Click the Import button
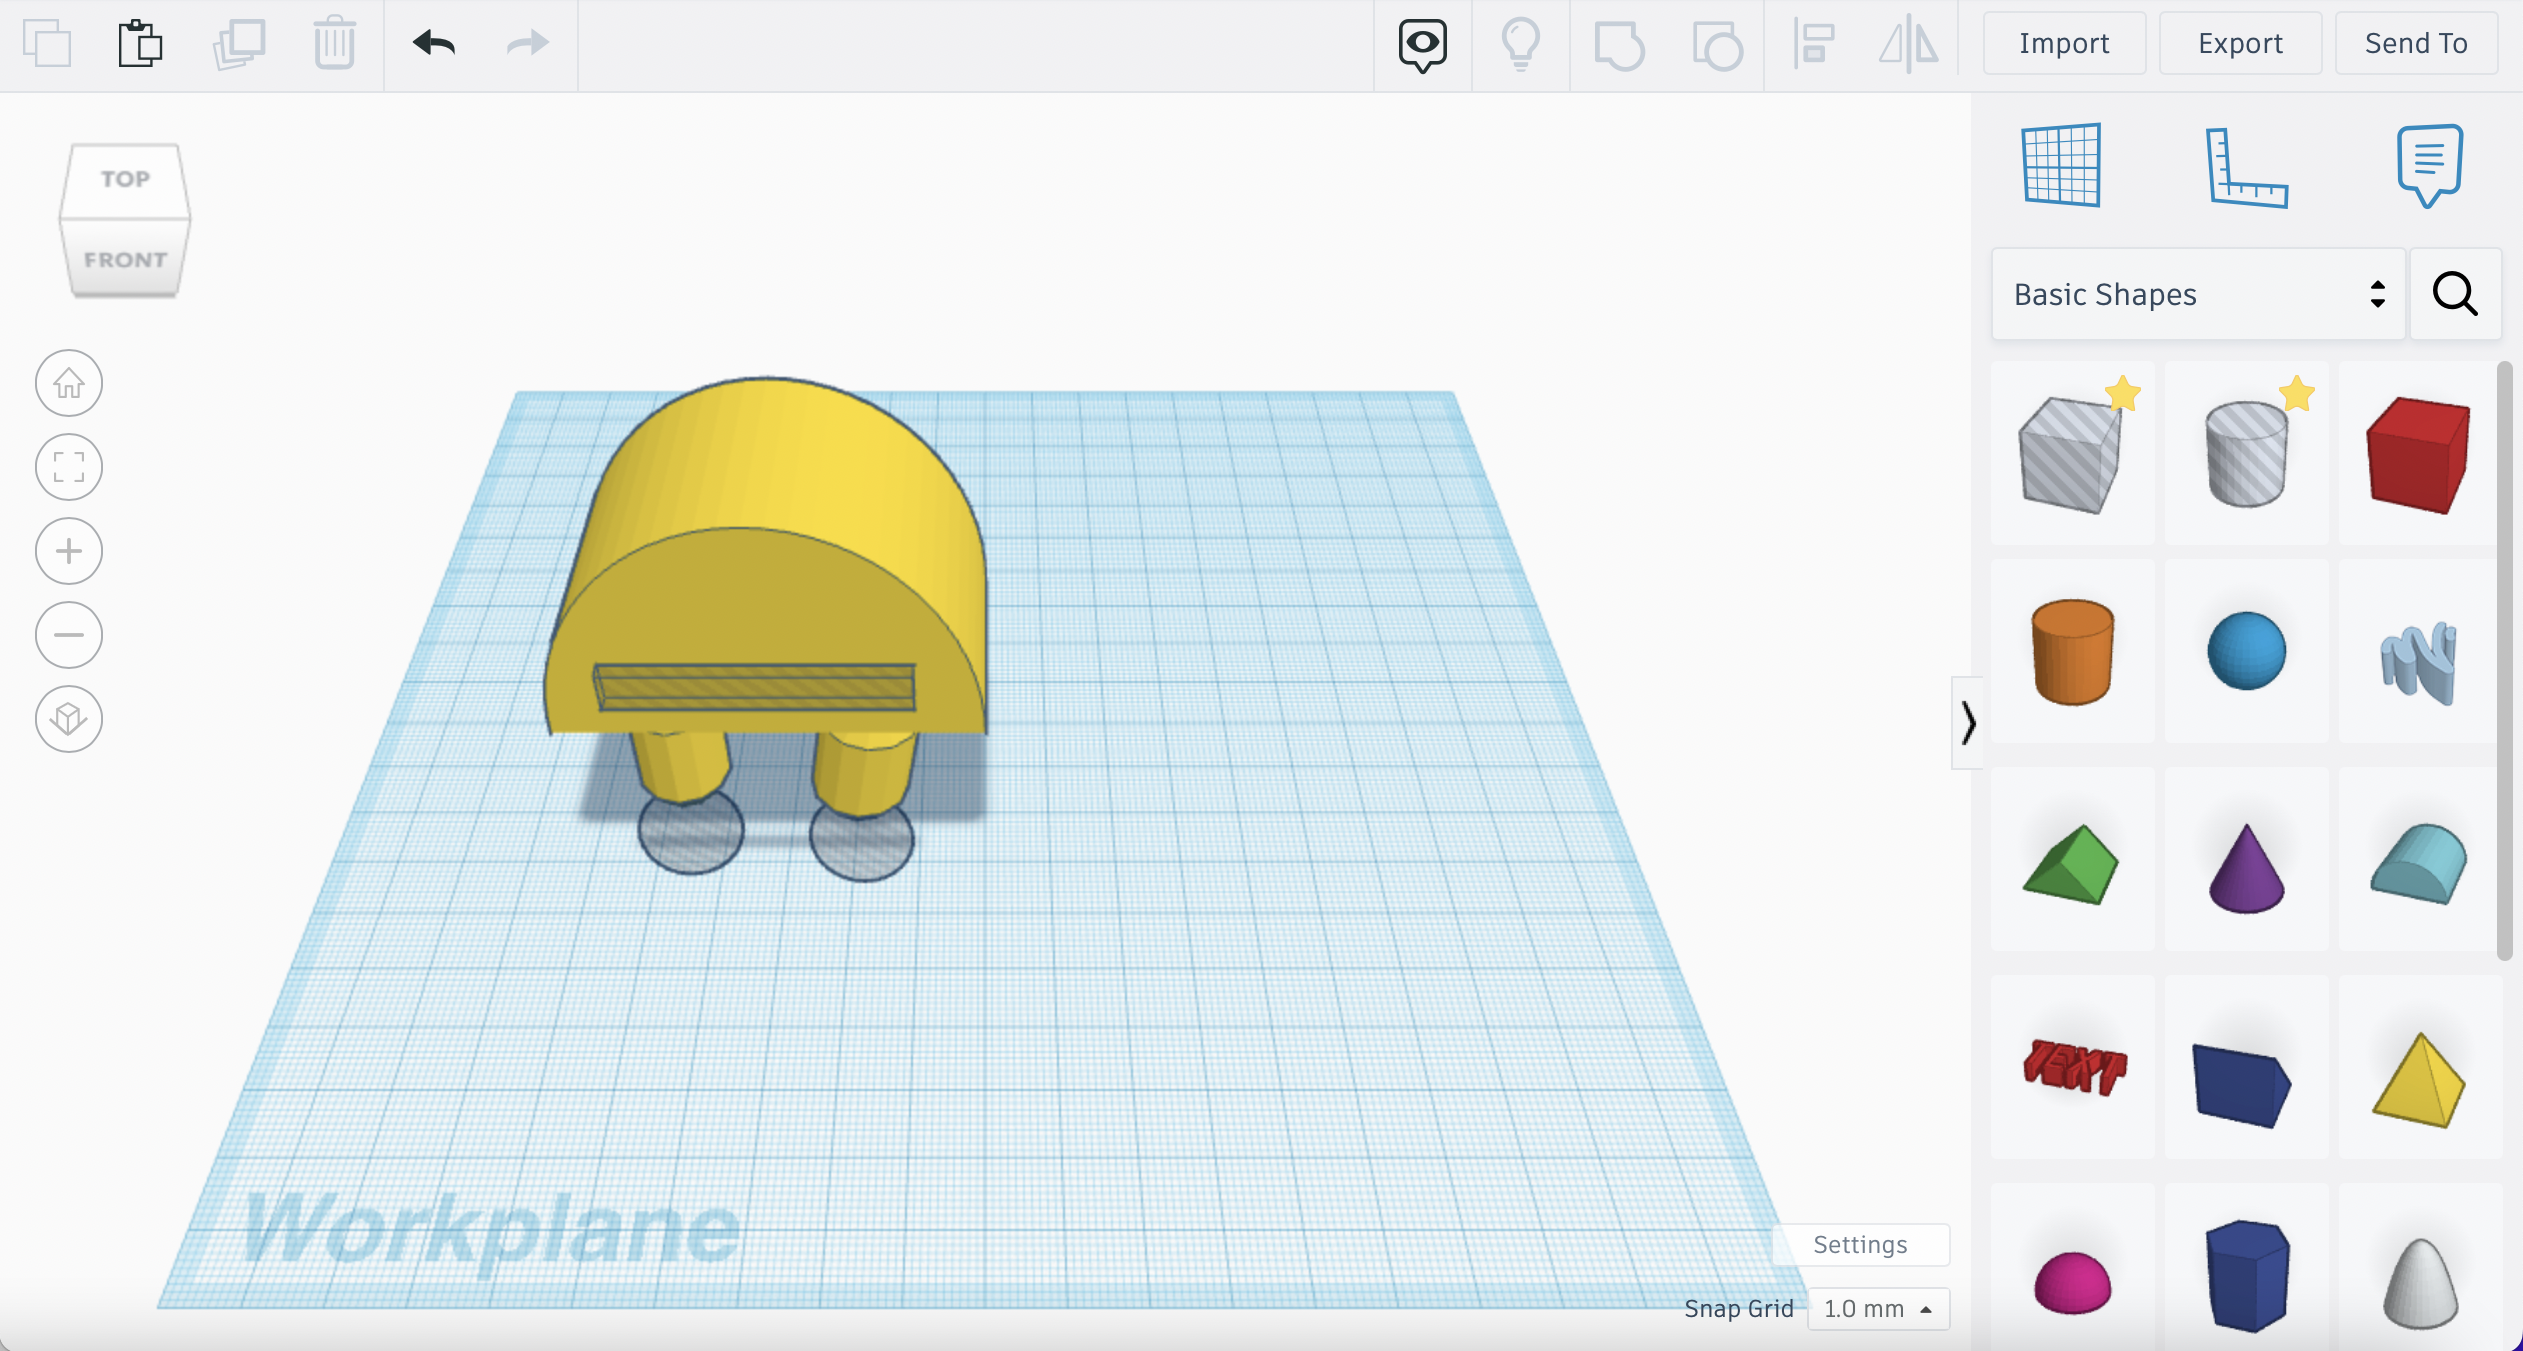The height and width of the screenshot is (1351, 2523). tap(2064, 43)
